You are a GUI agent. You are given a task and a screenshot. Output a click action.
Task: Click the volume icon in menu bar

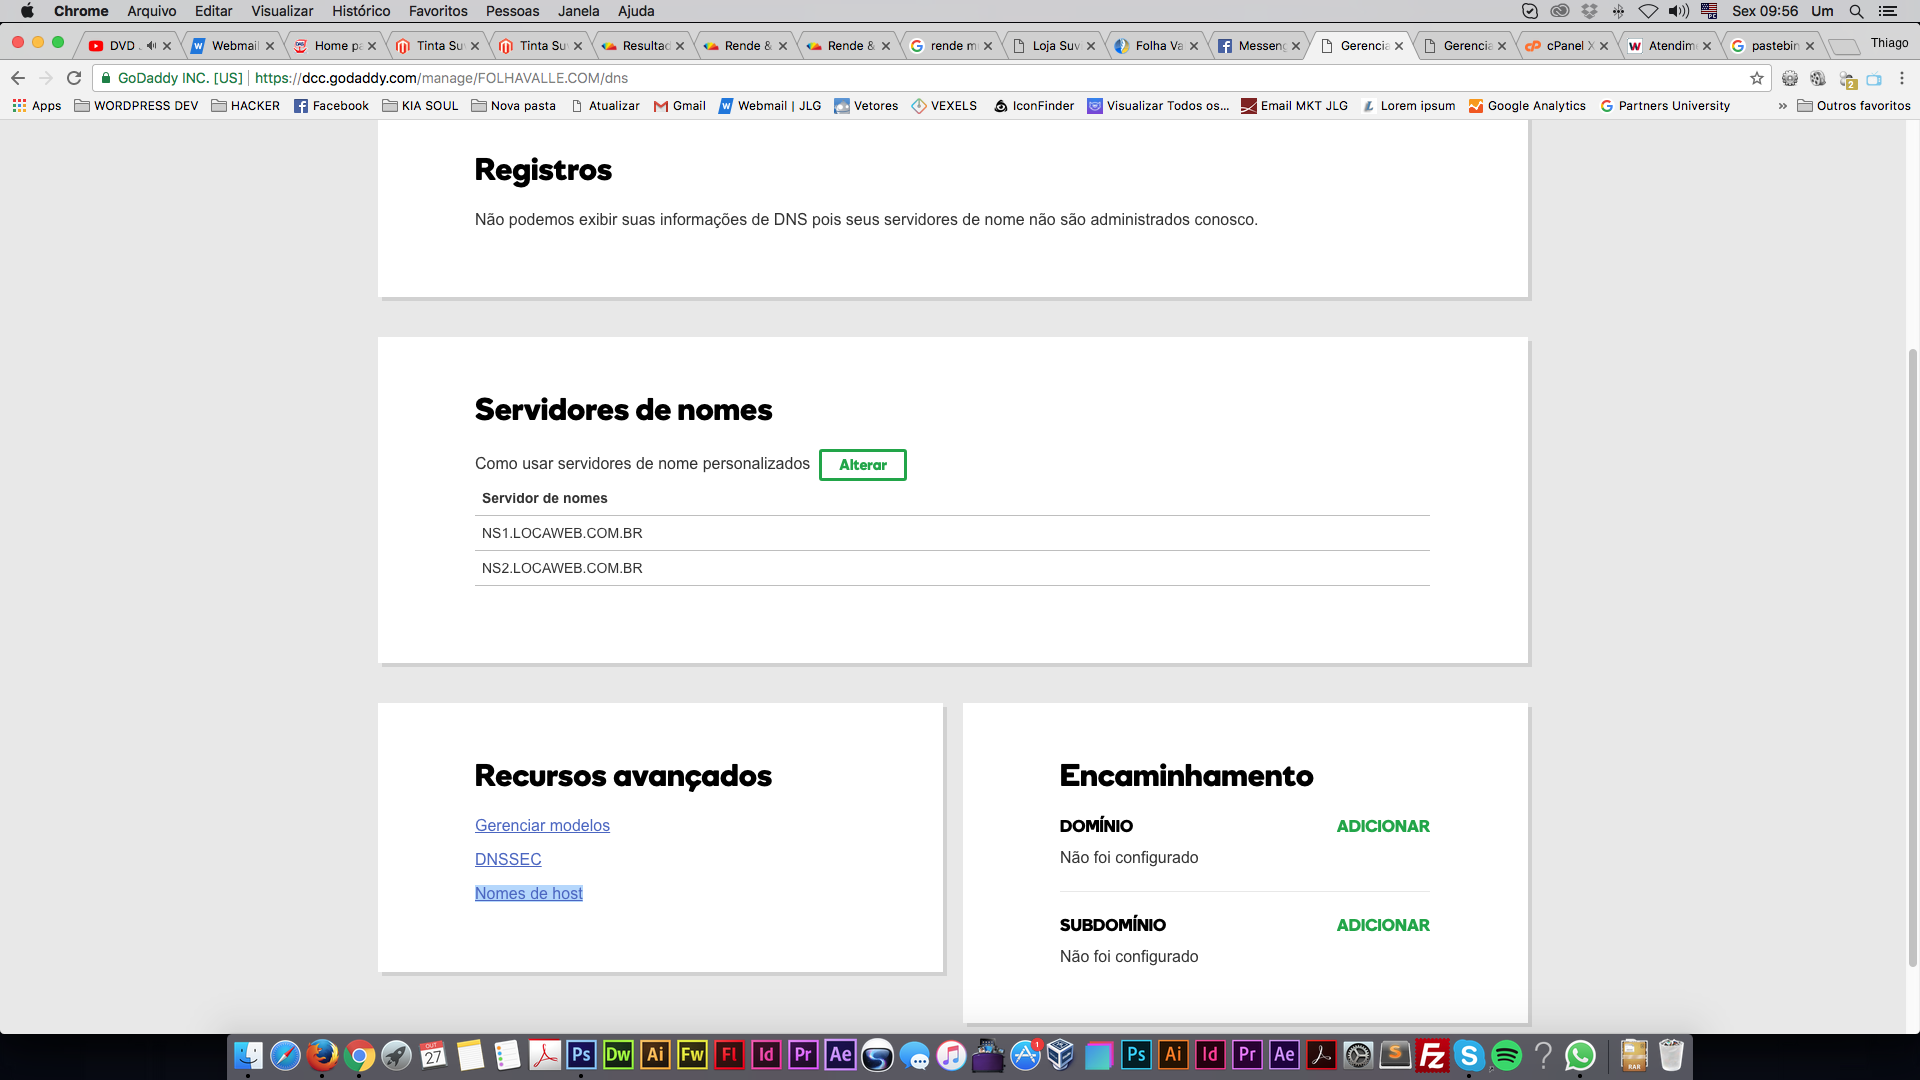tap(1678, 11)
